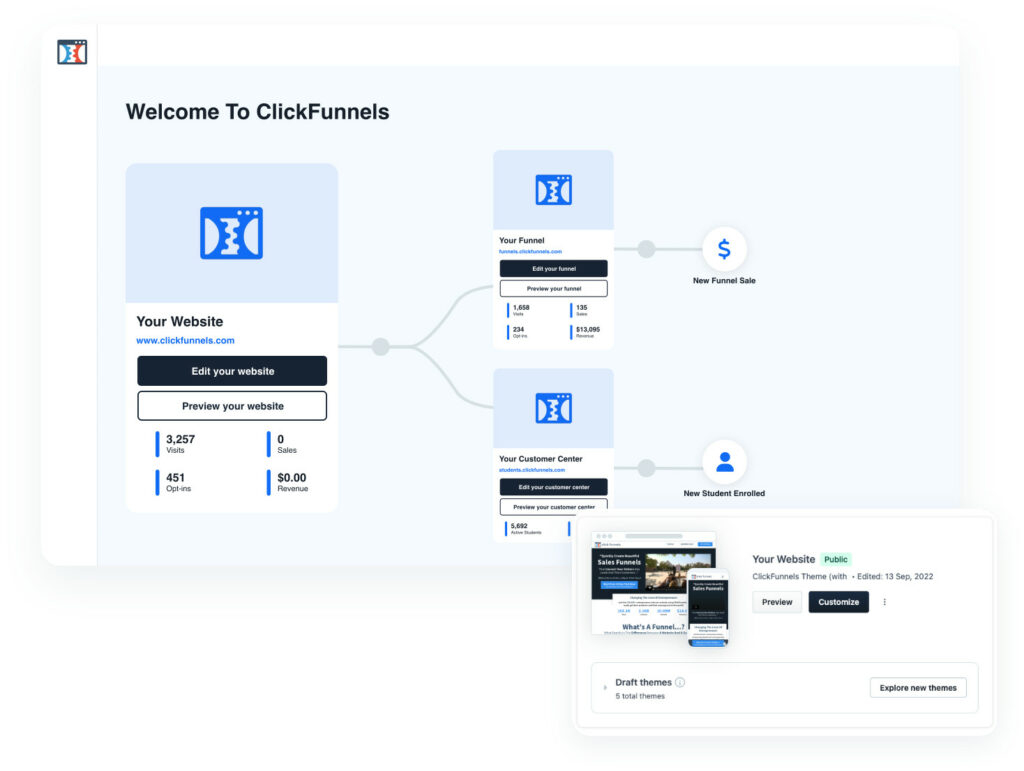Click the Public status badge
Viewport: 1024px width, 771px height.
[x=835, y=559]
